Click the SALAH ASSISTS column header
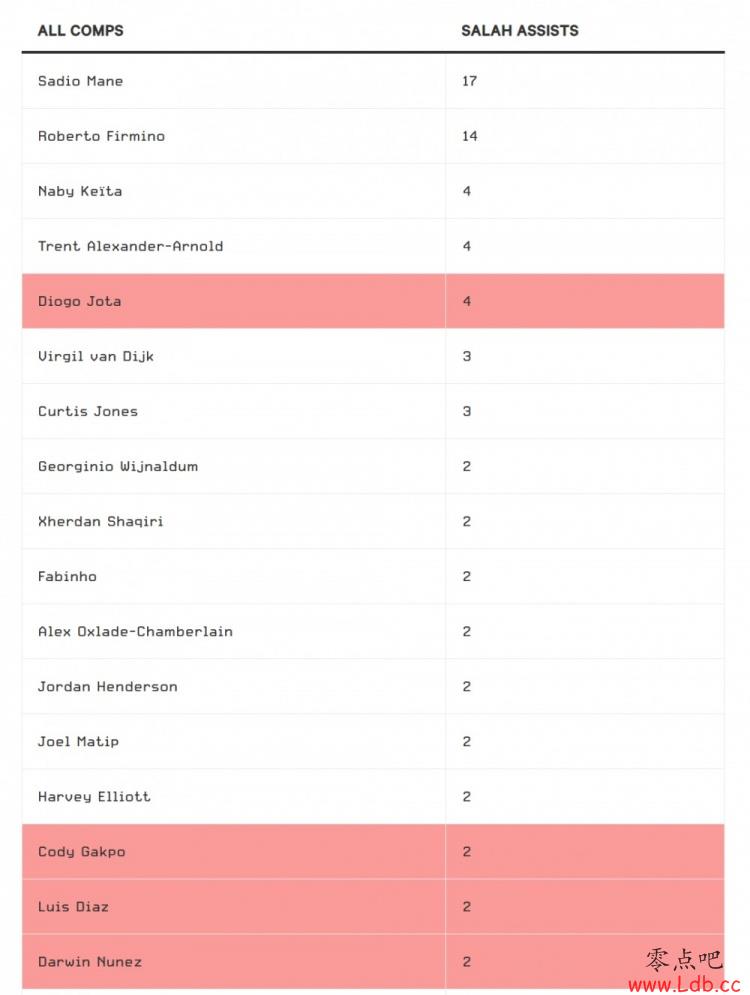 pos(520,30)
